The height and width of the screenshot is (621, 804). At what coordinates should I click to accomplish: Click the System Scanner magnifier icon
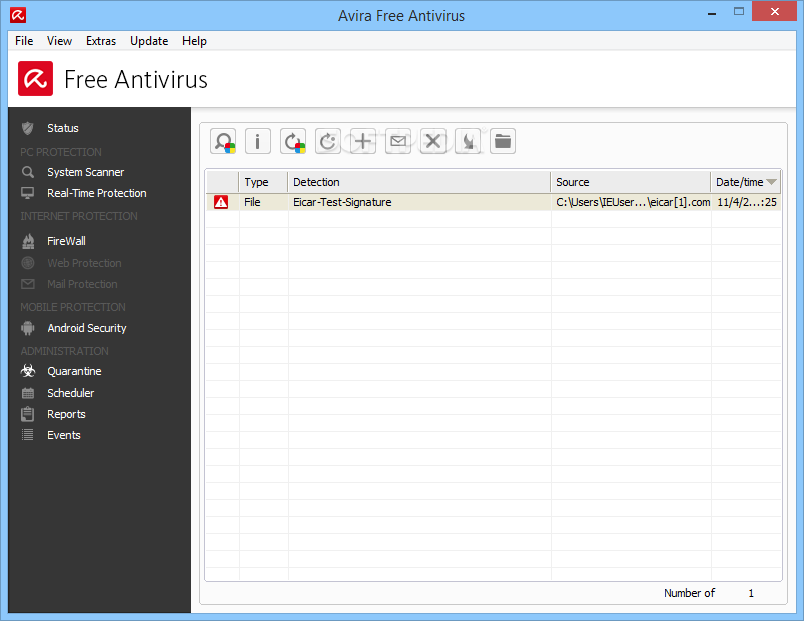(x=28, y=172)
